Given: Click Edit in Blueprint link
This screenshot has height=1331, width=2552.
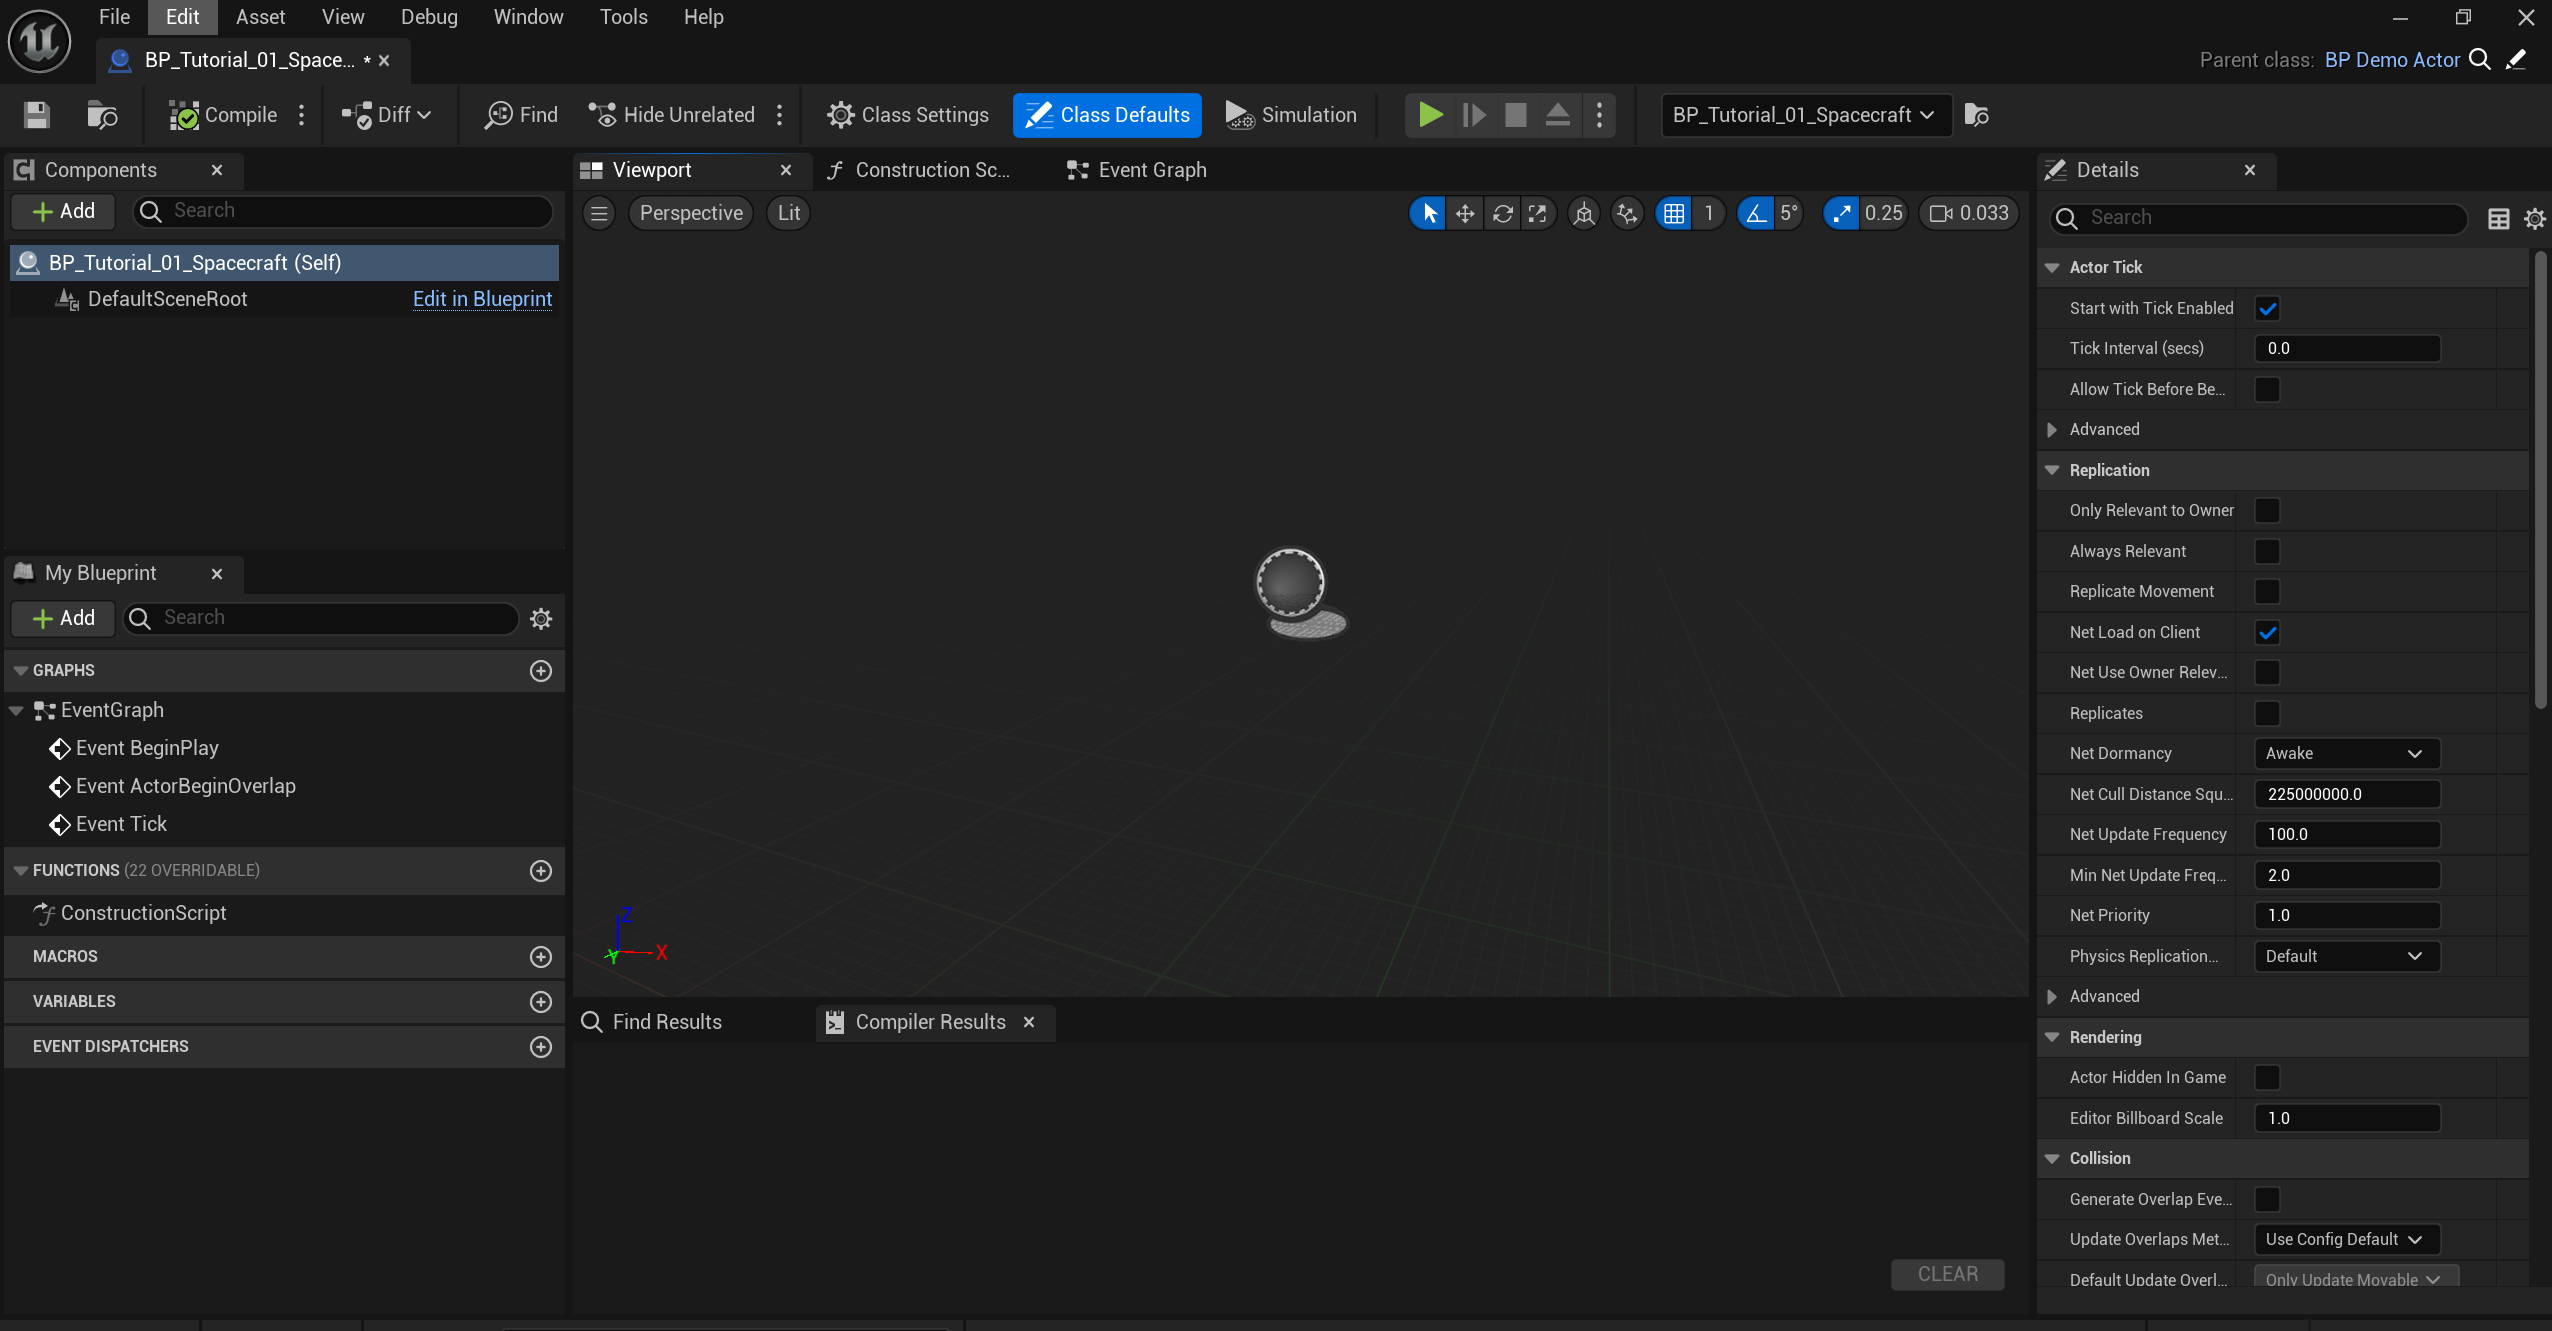Looking at the screenshot, I should point(482,299).
